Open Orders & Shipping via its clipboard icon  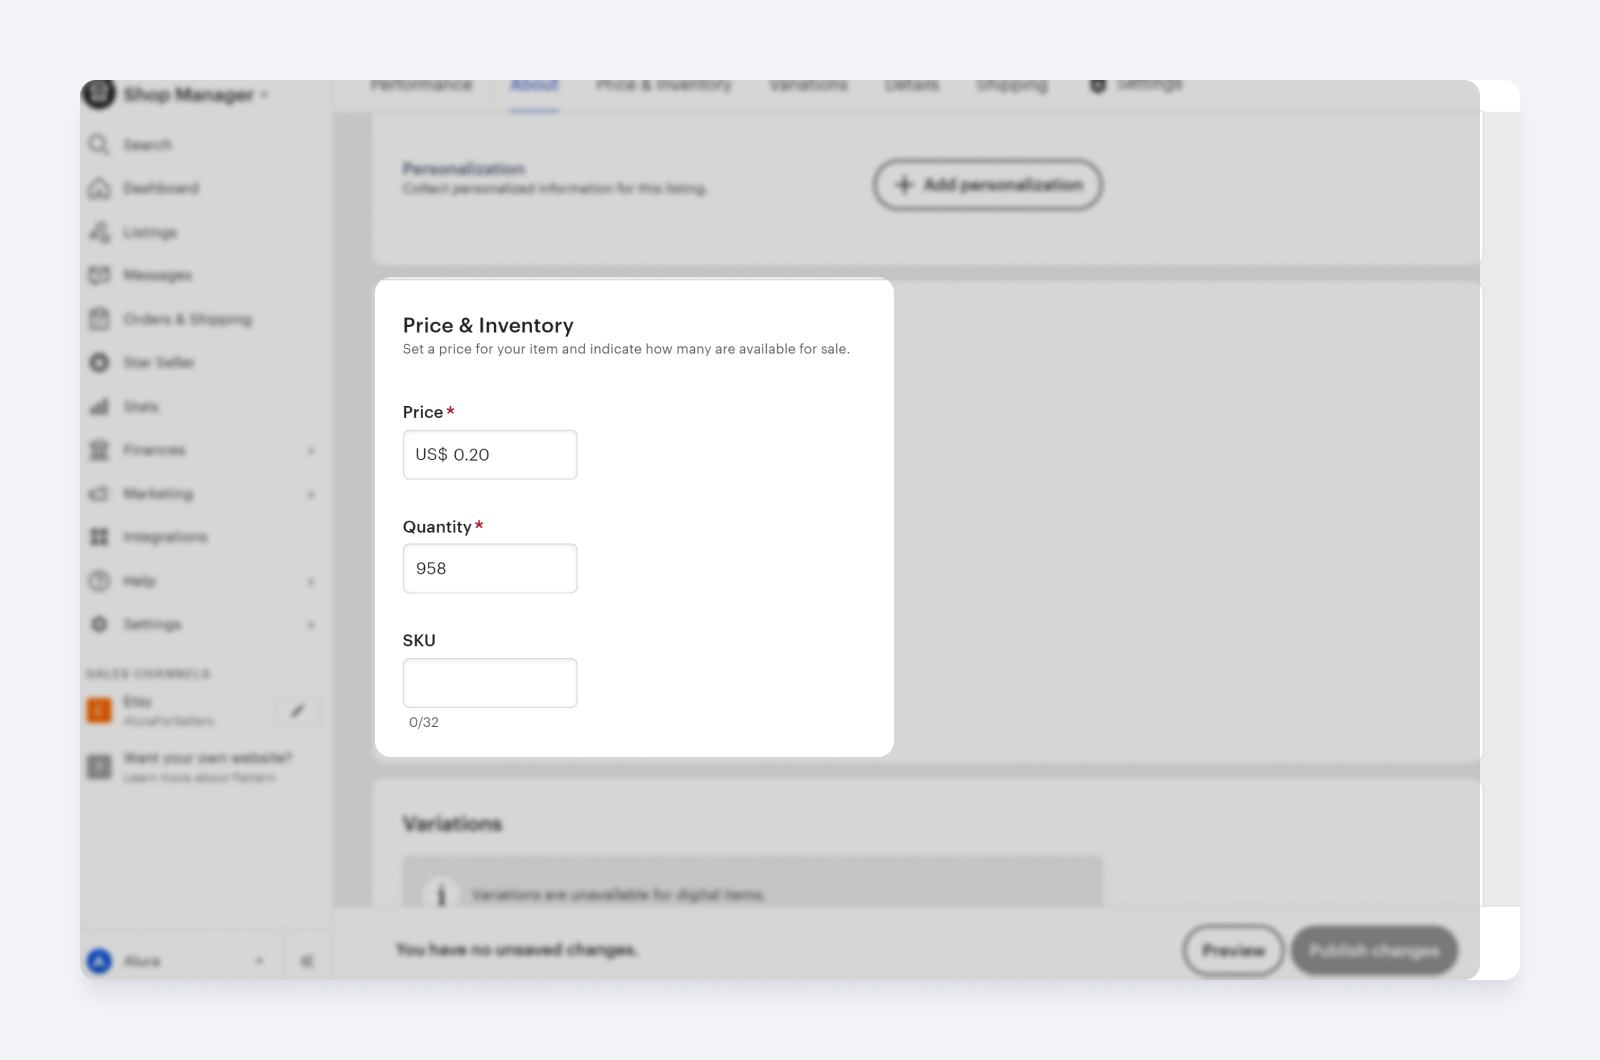99,319
